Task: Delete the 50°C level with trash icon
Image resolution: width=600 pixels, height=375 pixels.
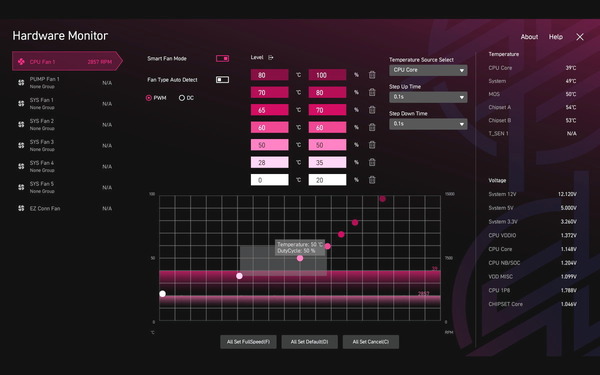Action: 372,145
